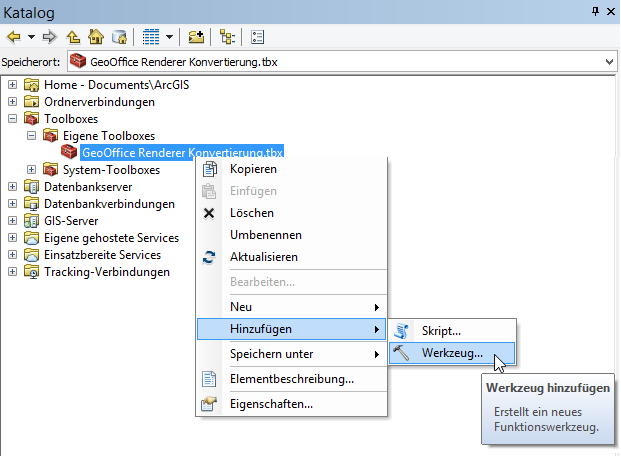Collapse the Toolboxes tree node
The height and width of the screenshot is (456, 621).
pos(13,119)
